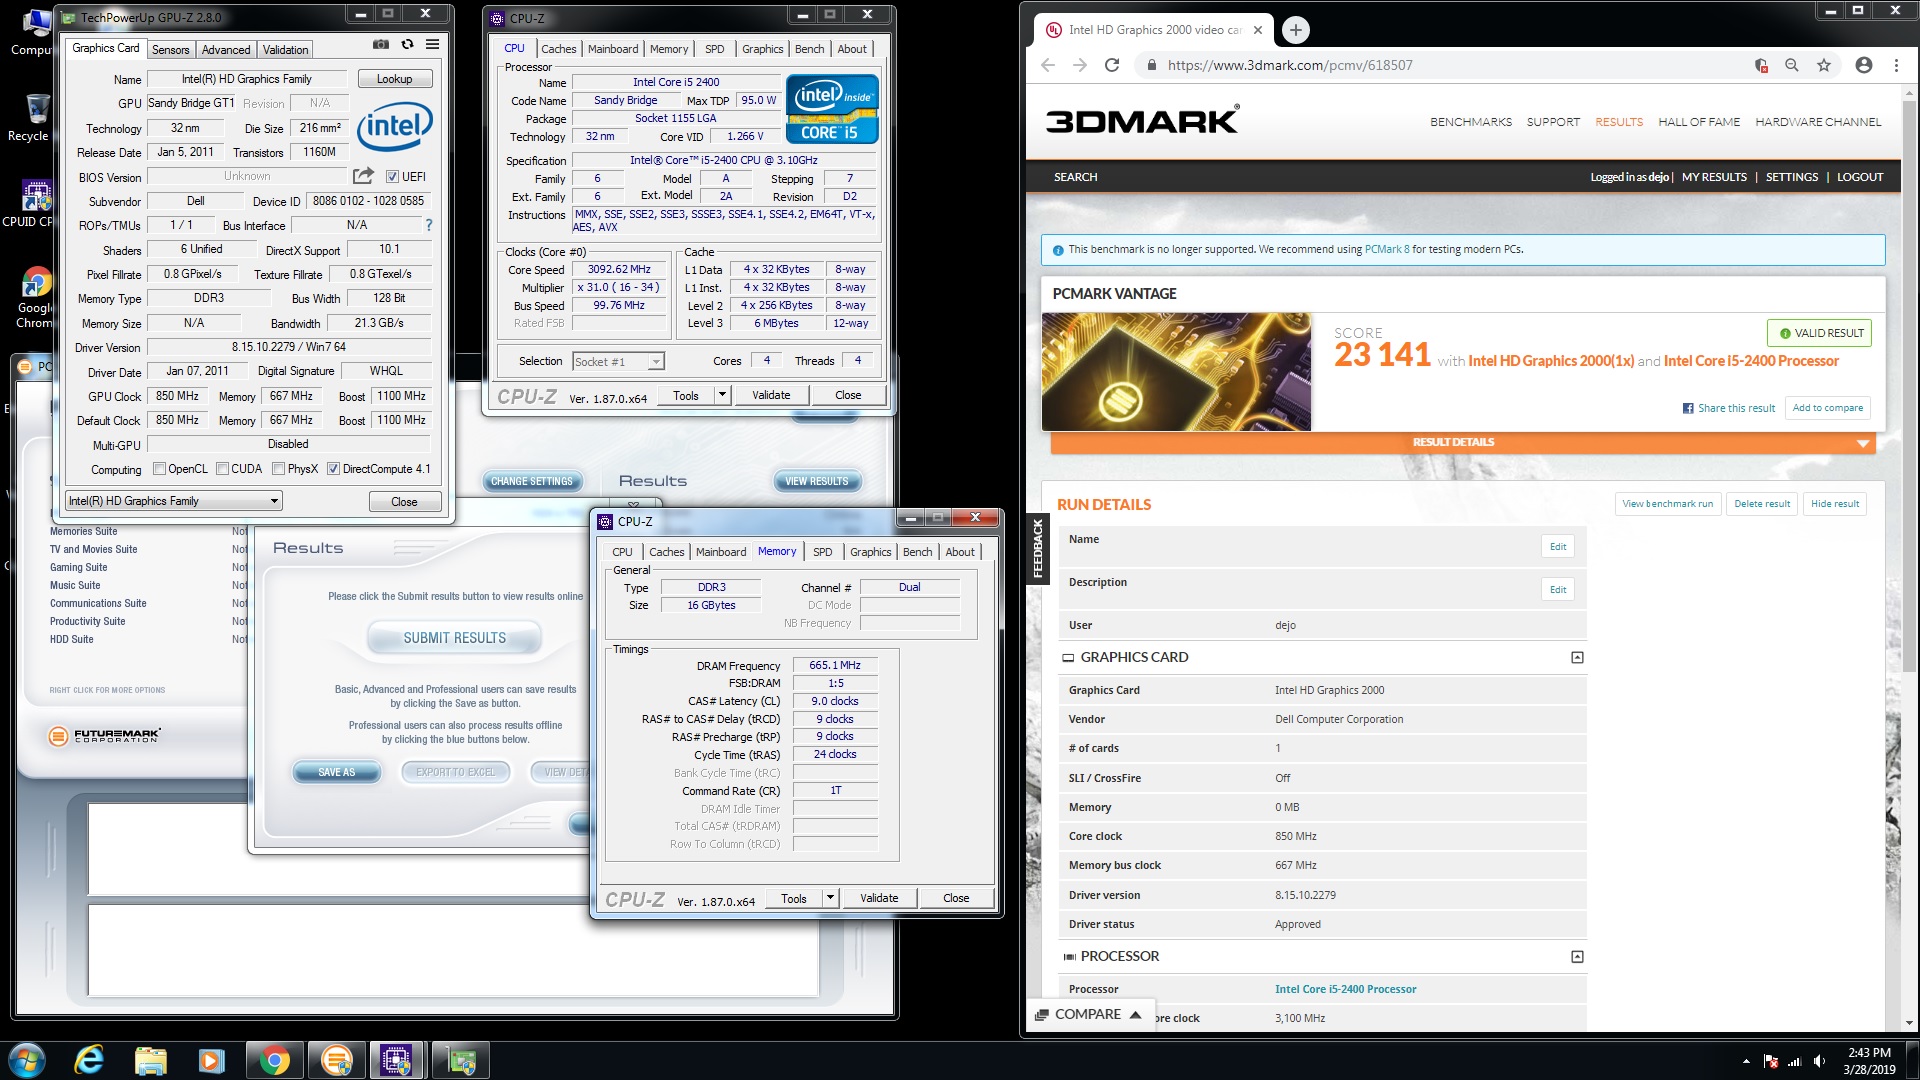
Task: Collapse the GRAPHICS CARD section
Action: (1577, 657)
